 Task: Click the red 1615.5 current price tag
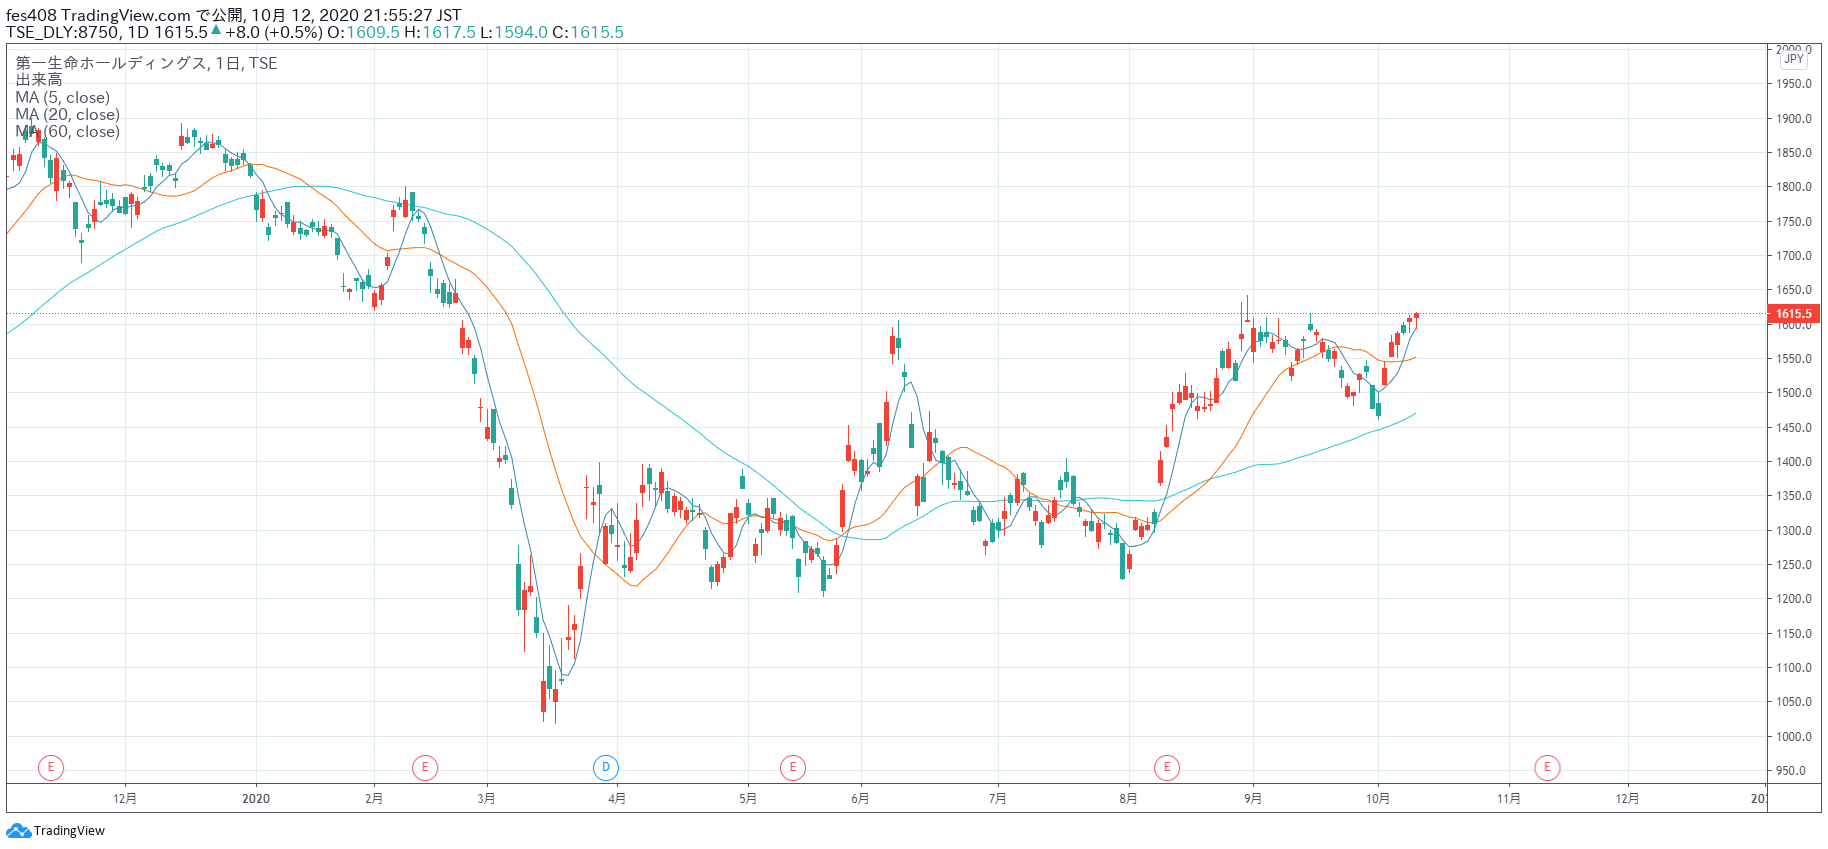click(x=1793, y=314)
